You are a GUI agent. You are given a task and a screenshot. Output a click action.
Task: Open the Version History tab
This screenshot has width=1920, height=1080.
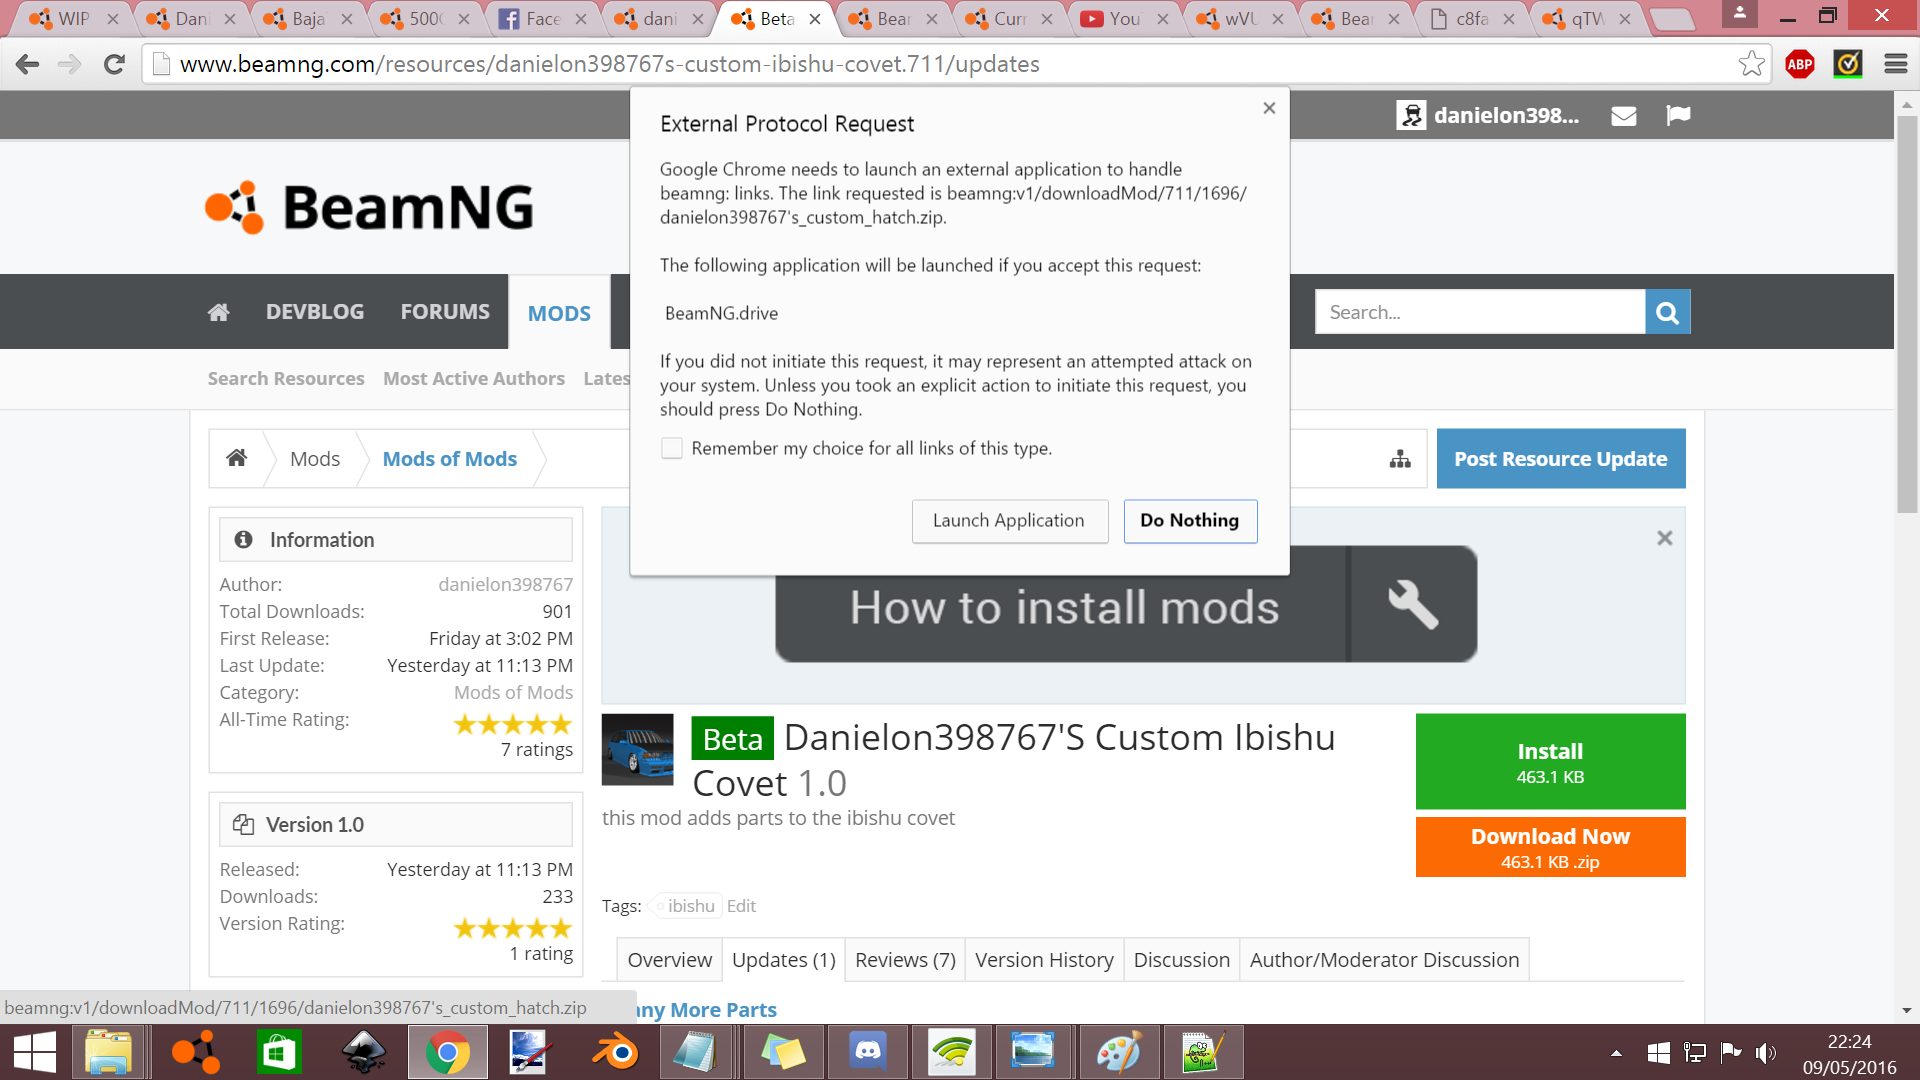pyautogui.click(x=1044, y=960)
